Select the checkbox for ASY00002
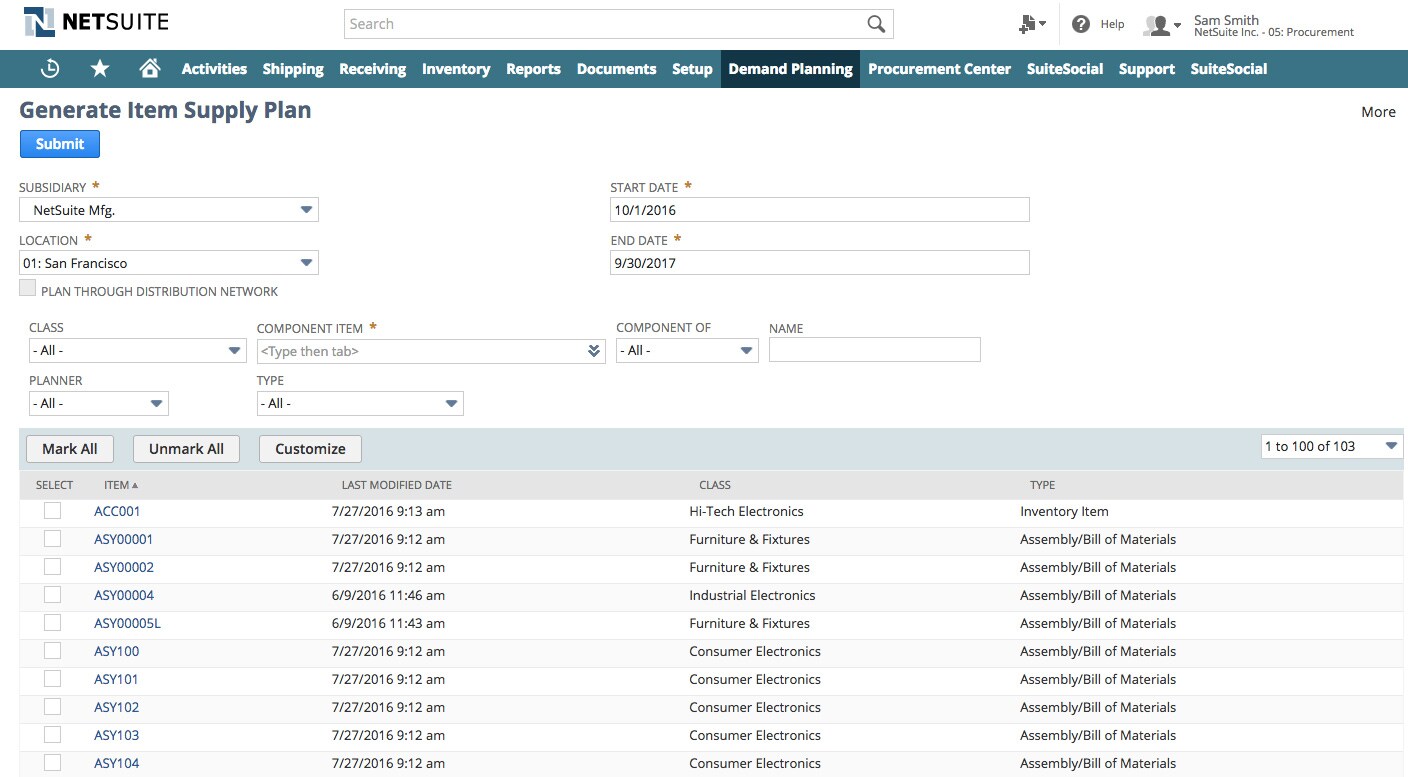 tap(52, 567)
